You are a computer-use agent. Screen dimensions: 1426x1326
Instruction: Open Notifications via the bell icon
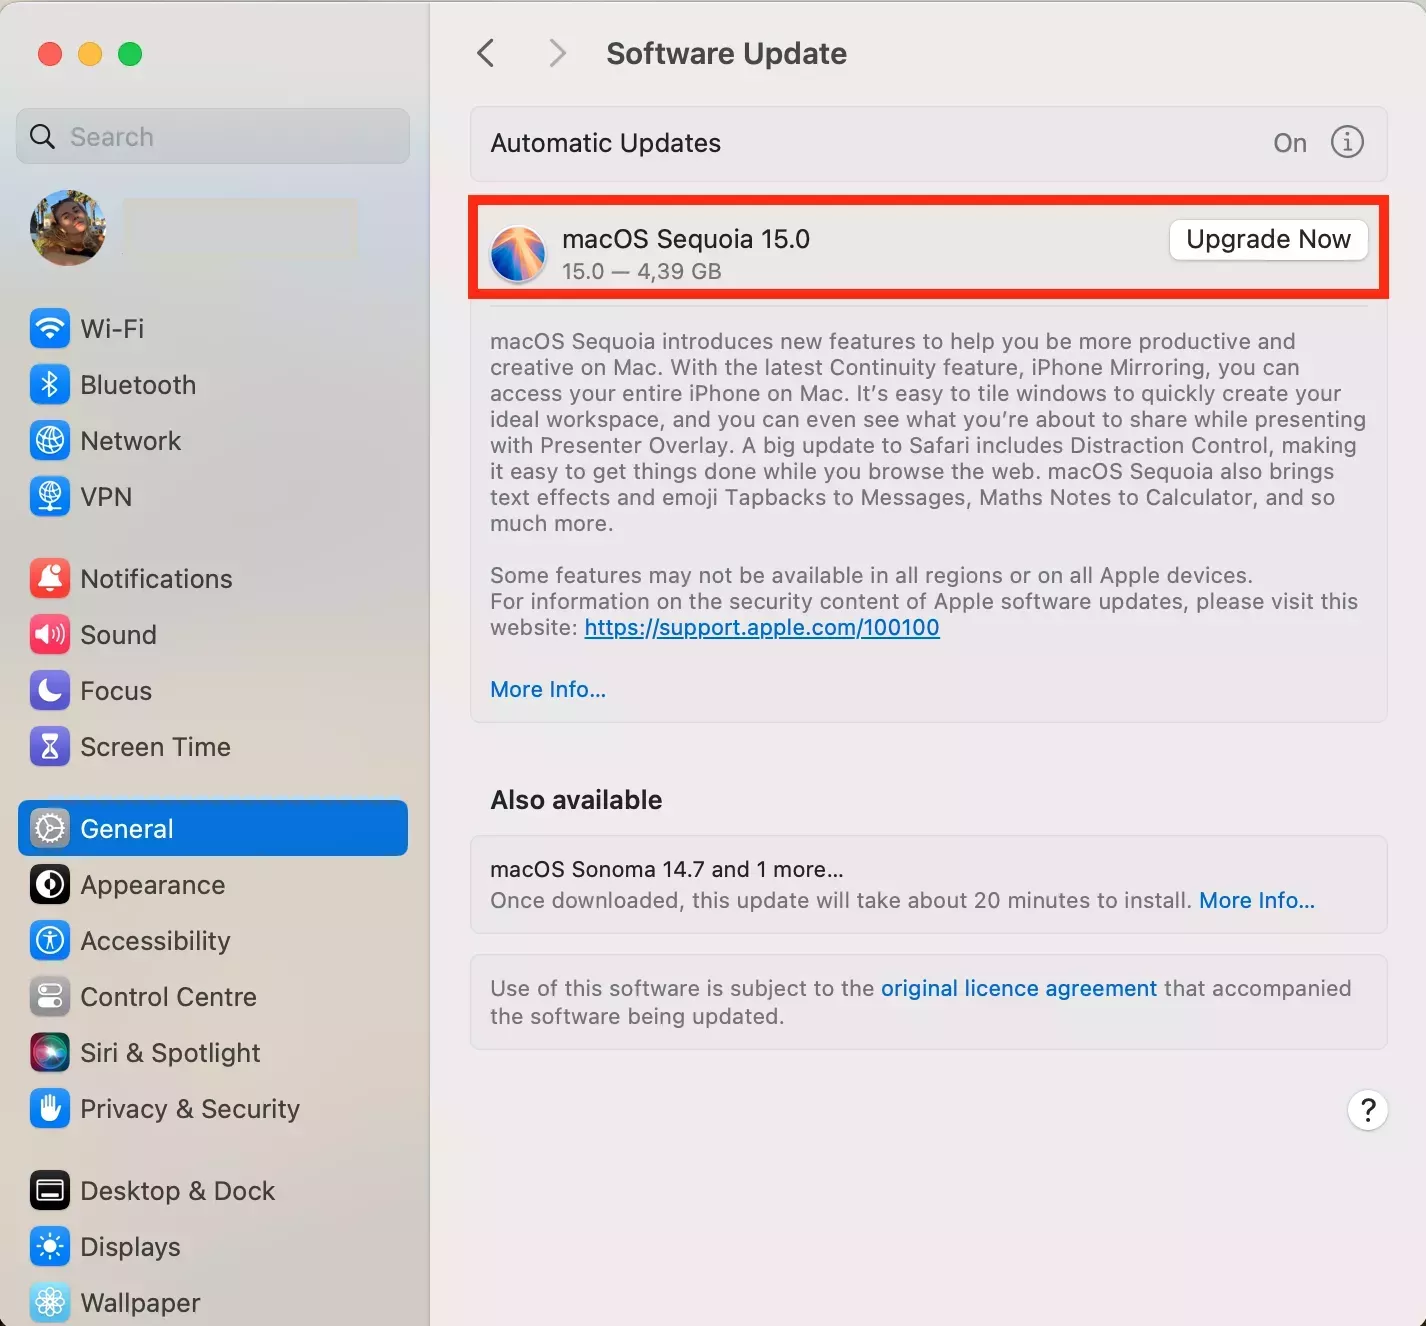point(49,578)
